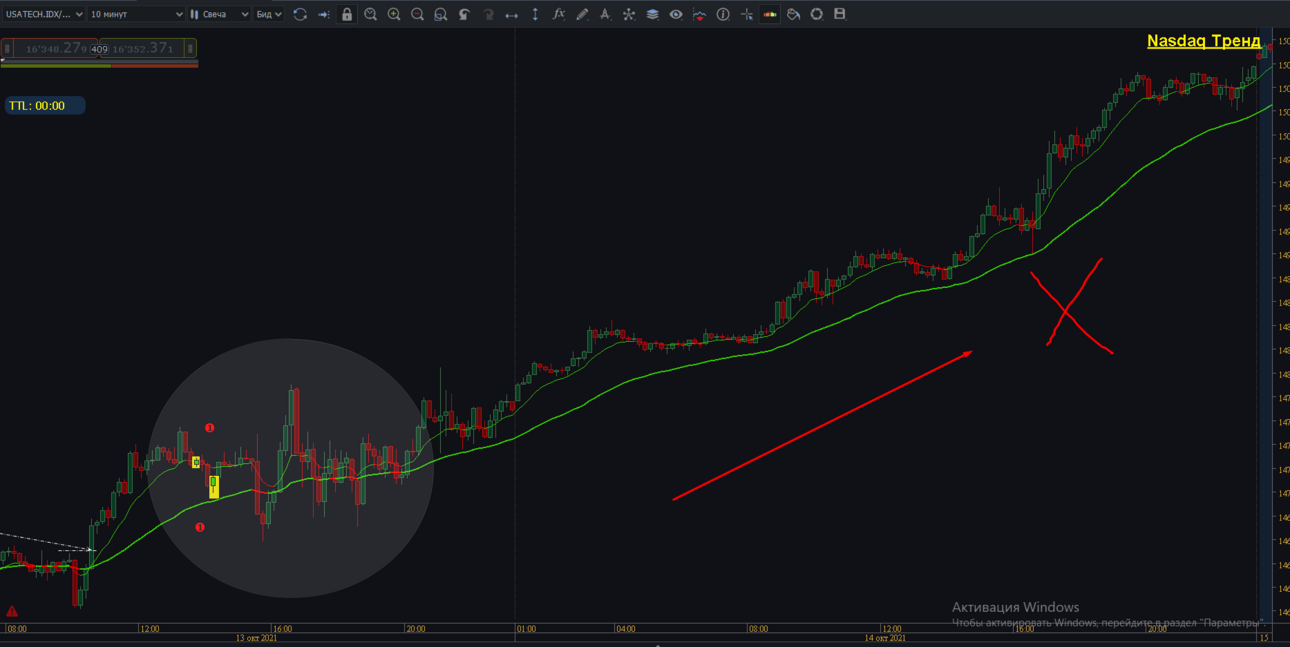Screen dimensions: 1290x647
Task: Click the vertical scale arrows icon
Action: point(535,14)
